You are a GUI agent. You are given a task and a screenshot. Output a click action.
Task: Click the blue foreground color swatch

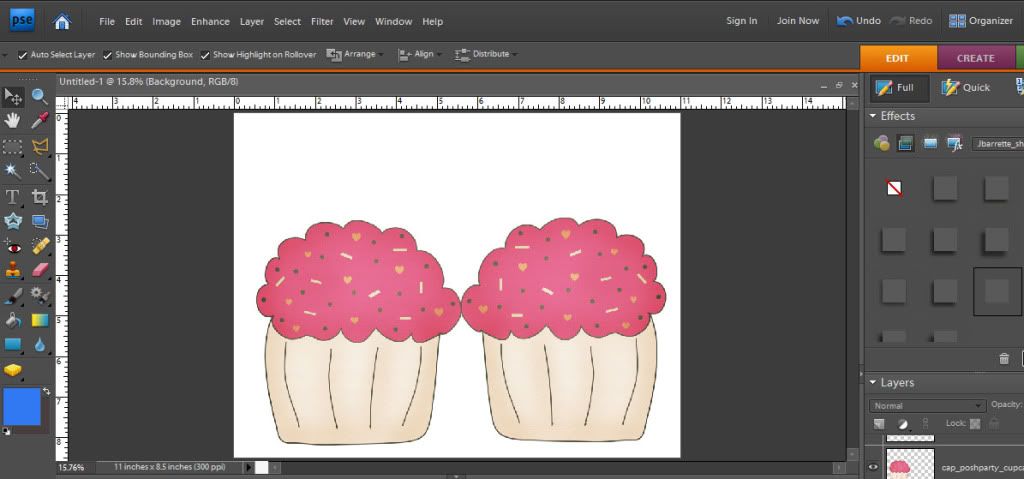coord(22,406)
